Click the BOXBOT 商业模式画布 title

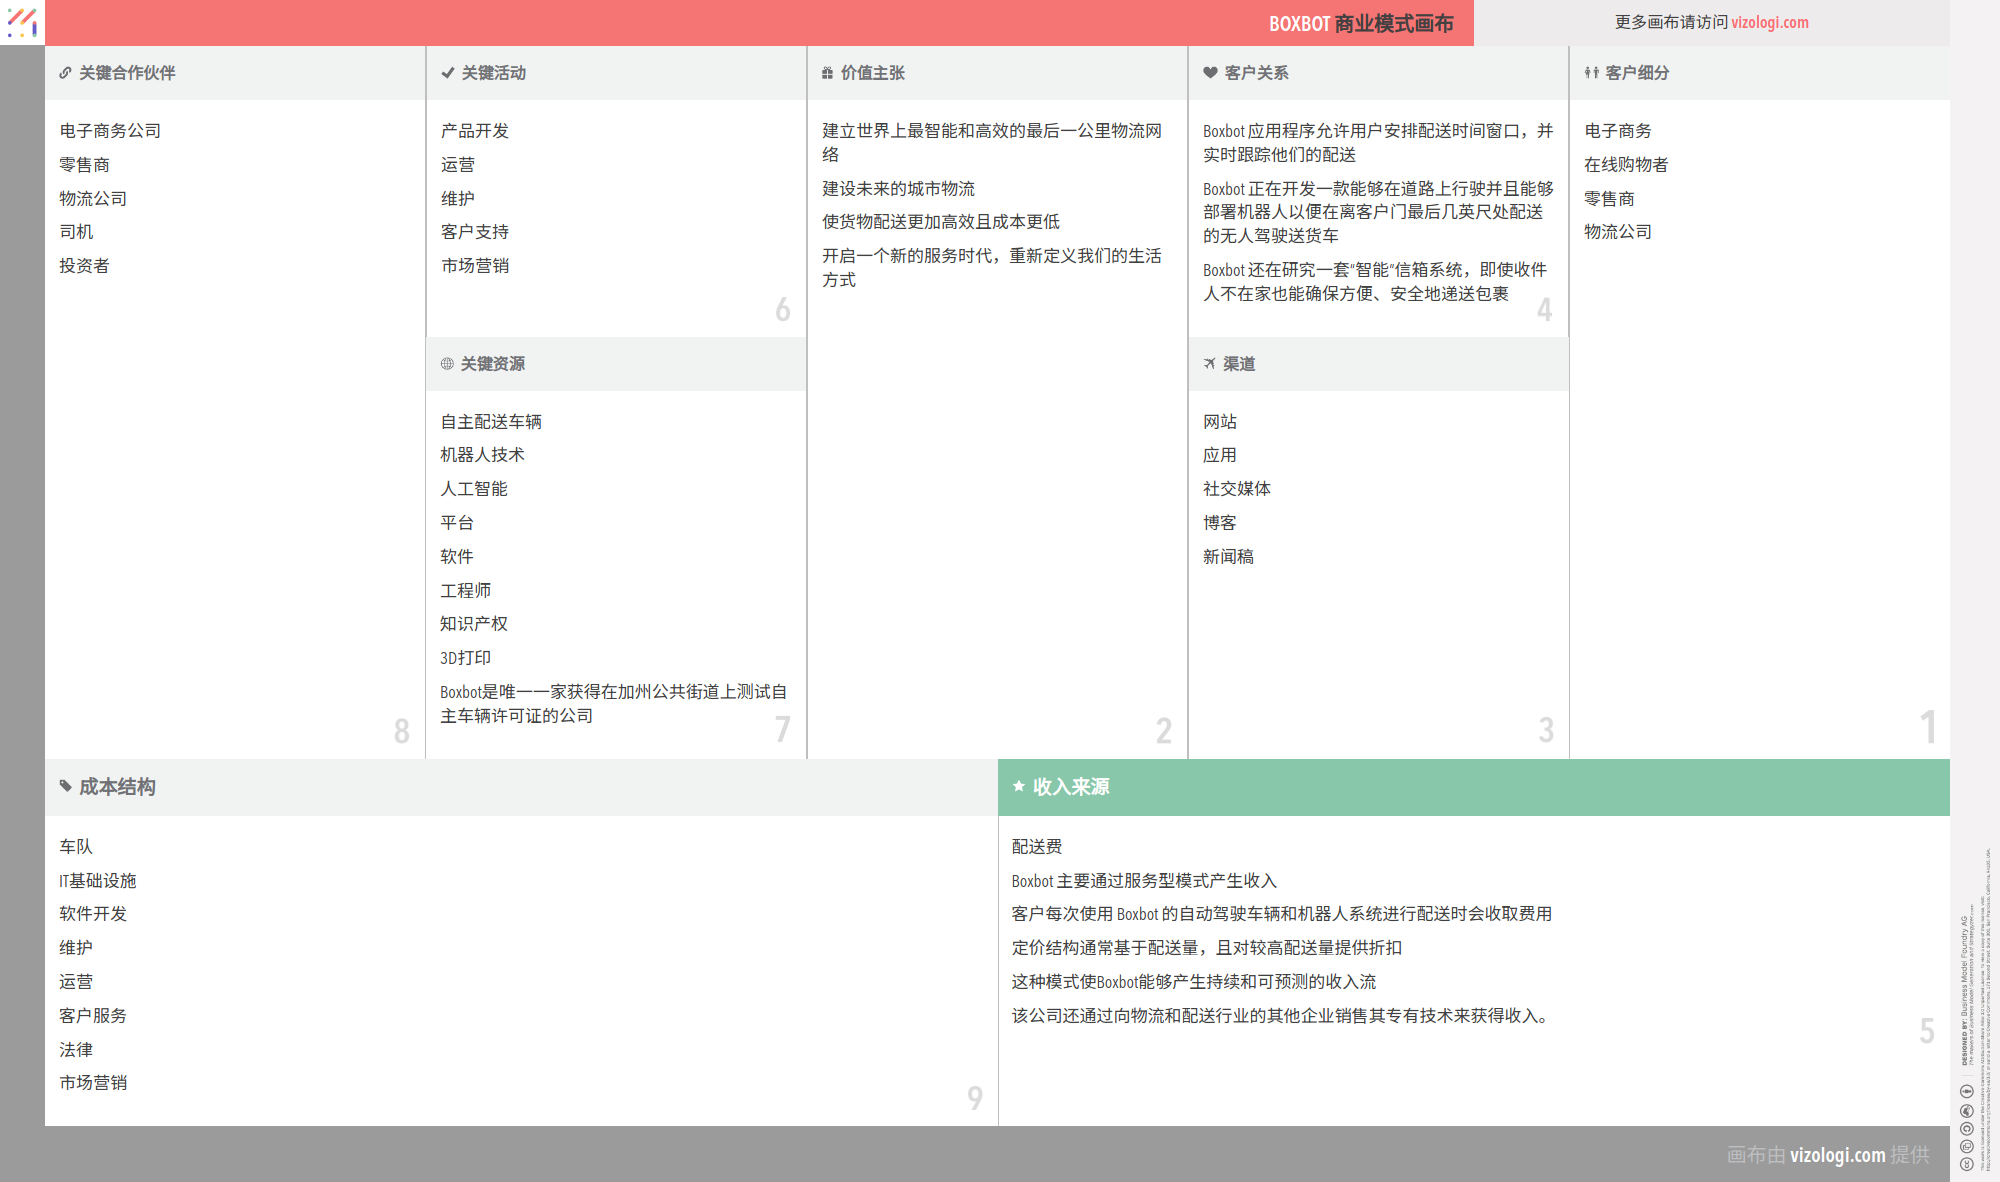(x=1360, y=23)
